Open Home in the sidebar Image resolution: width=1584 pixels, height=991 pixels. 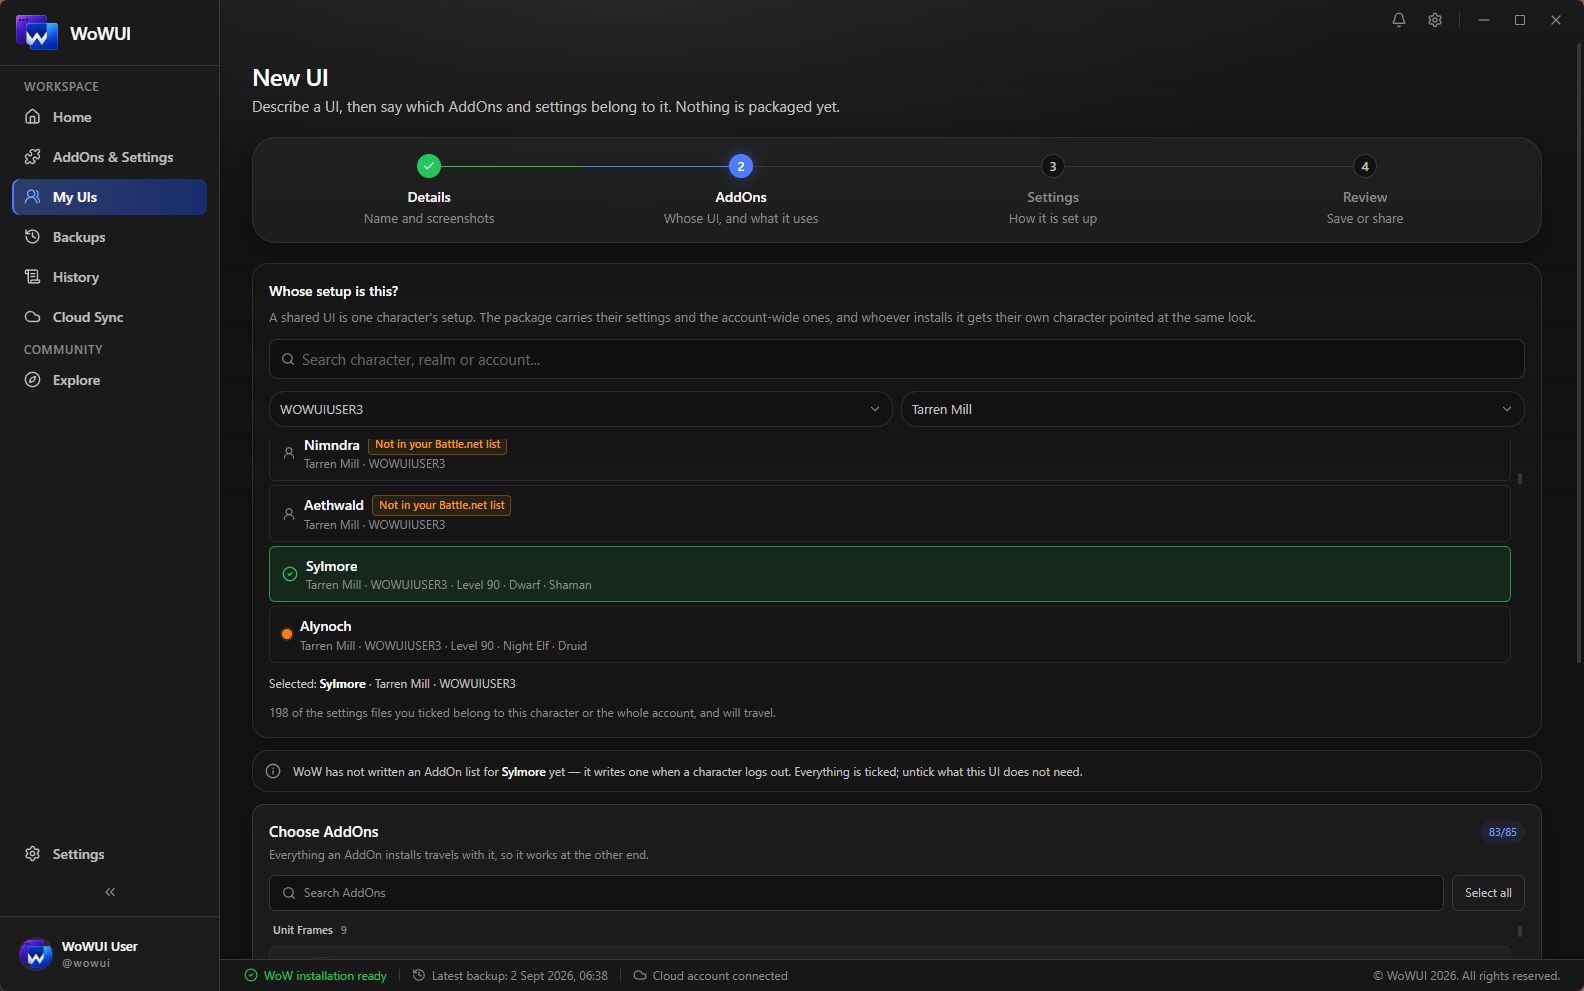(x=110, y=117)
